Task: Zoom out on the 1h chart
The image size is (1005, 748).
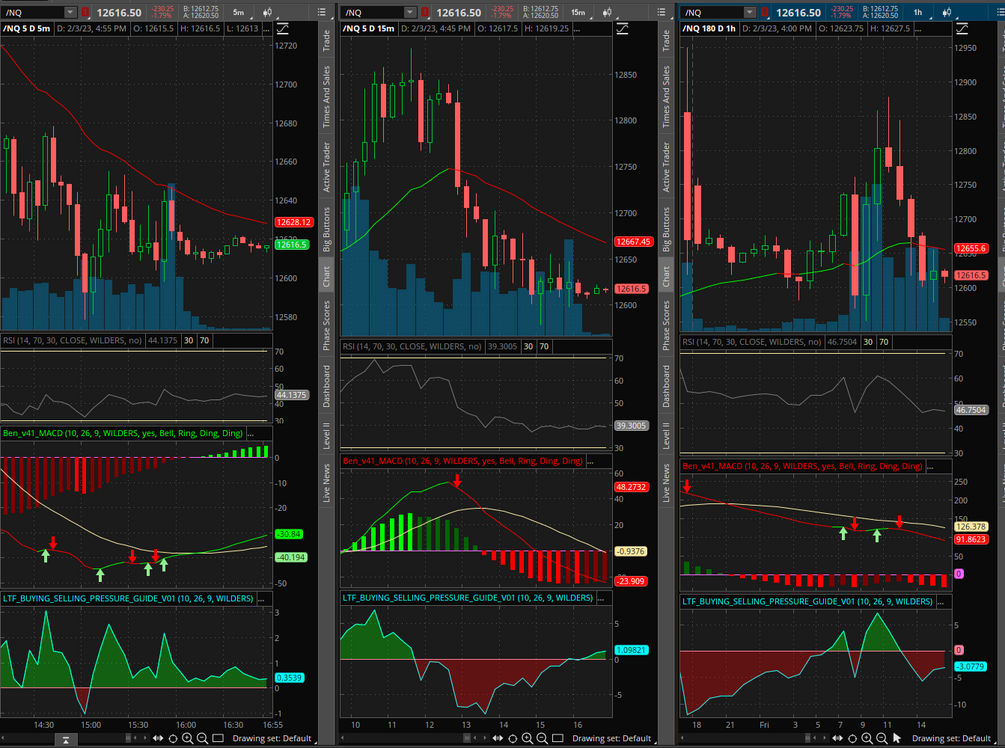Action: point(882,738)
